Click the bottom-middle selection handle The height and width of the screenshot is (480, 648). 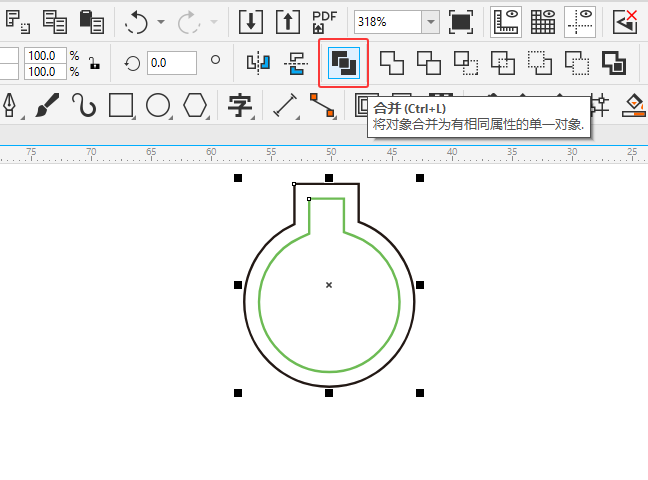329,393
